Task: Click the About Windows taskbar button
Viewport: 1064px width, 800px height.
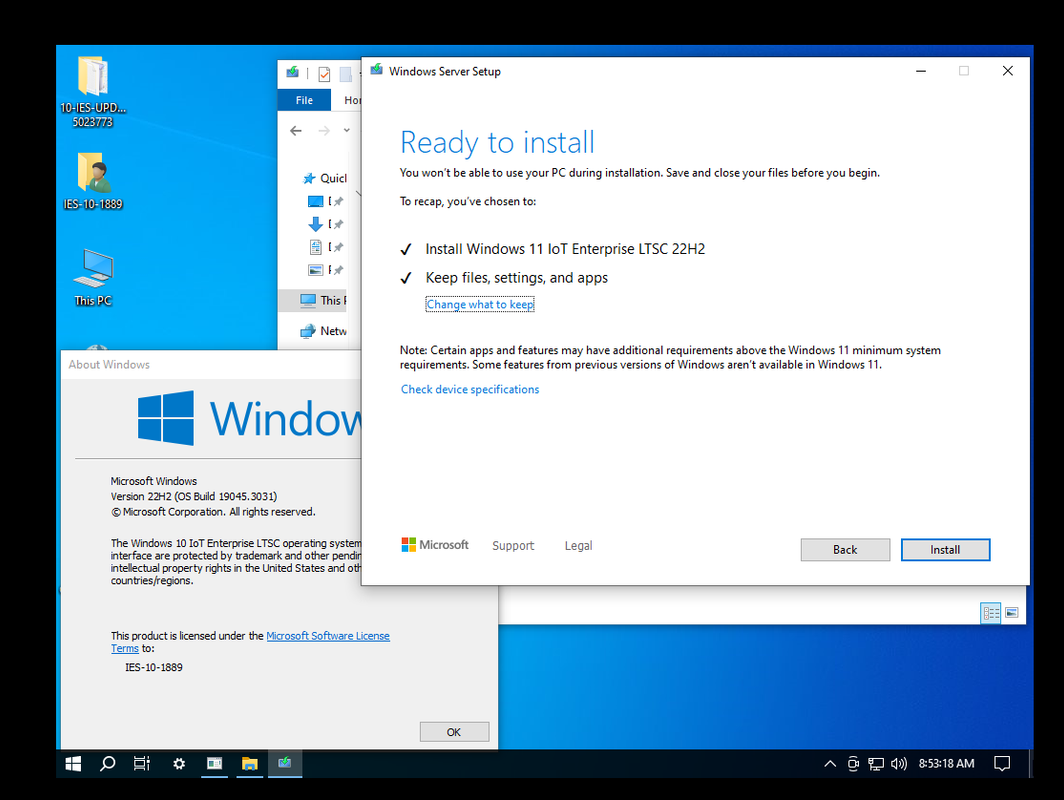Action: pyautogui.click(x=214, y=764)
